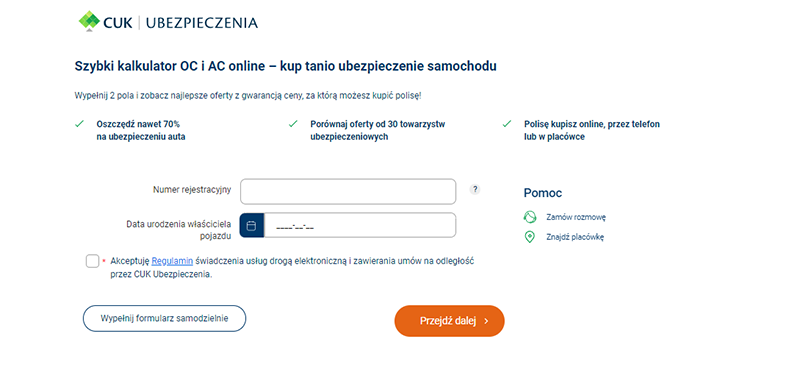Click the headset icon beside Zamów rozmowę

(530, 217)
